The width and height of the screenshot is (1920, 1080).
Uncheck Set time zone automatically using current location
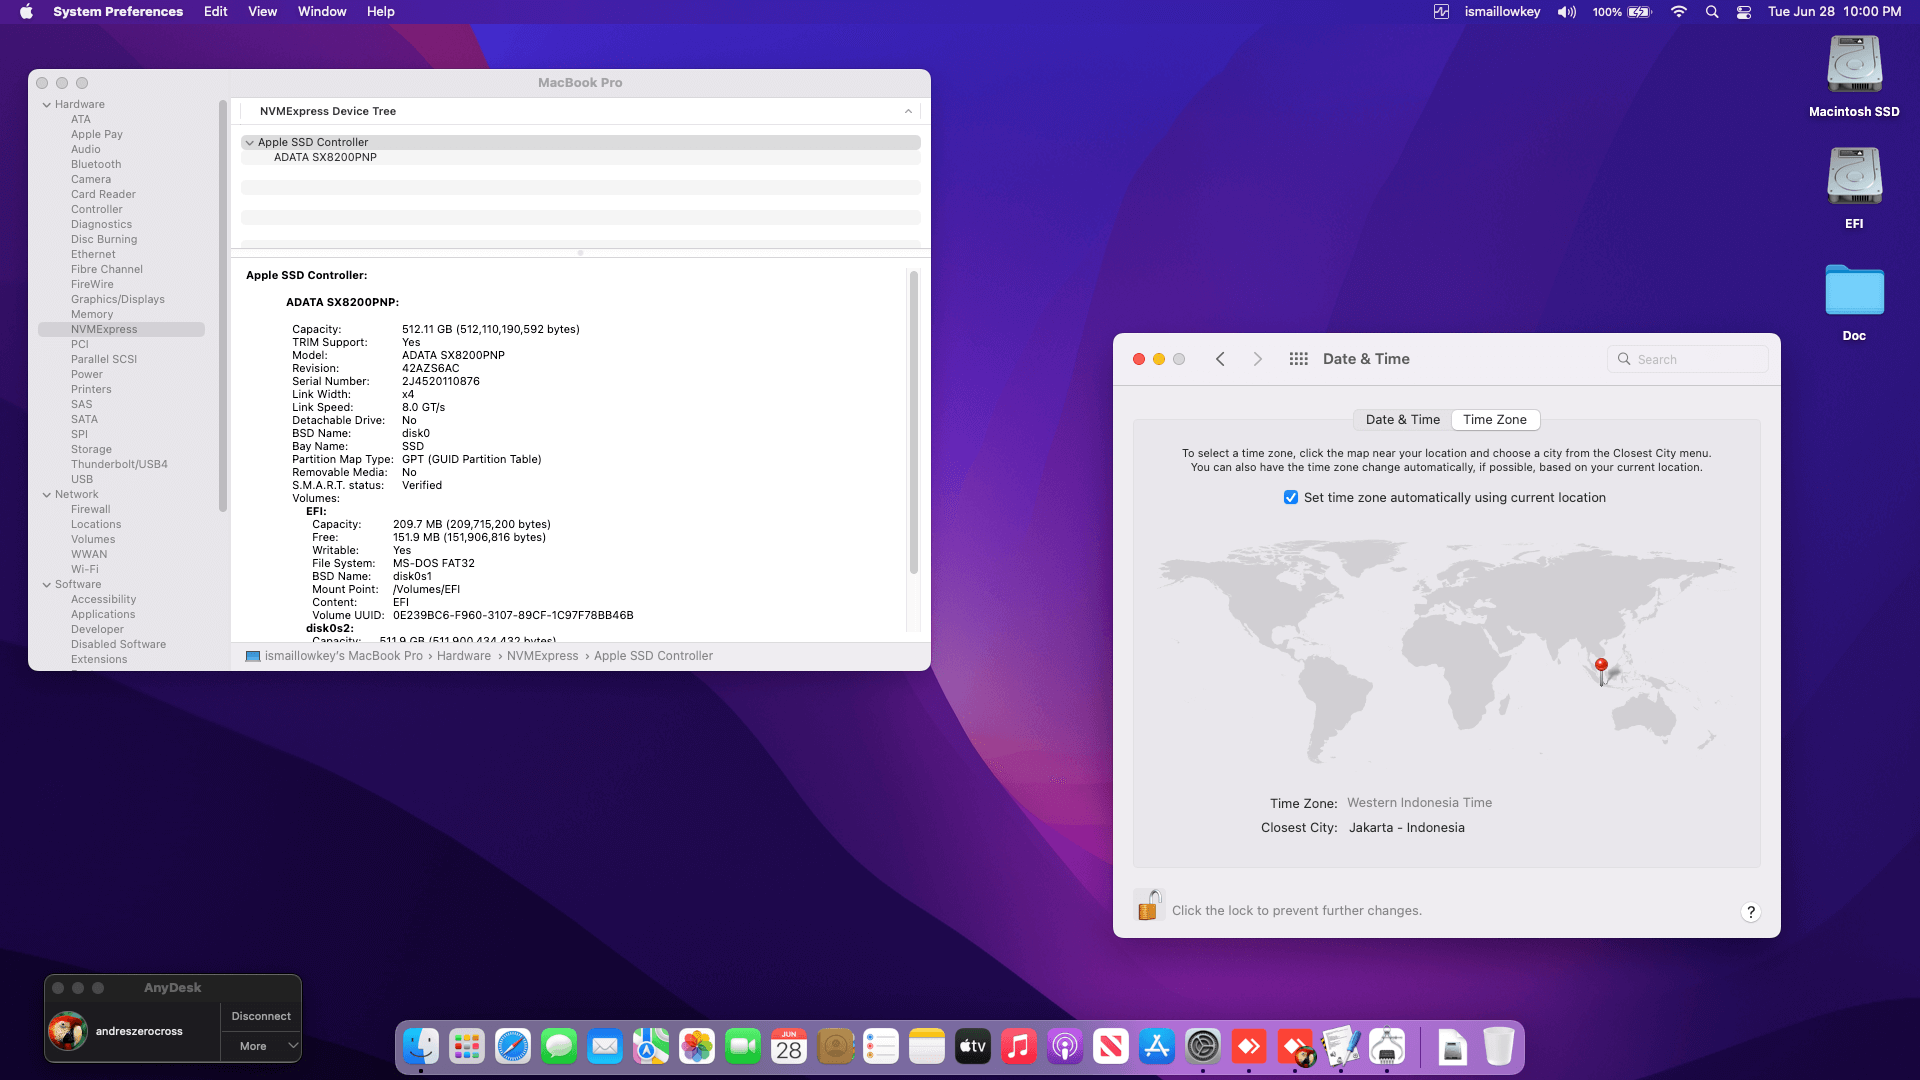[x=1291, y=498]
